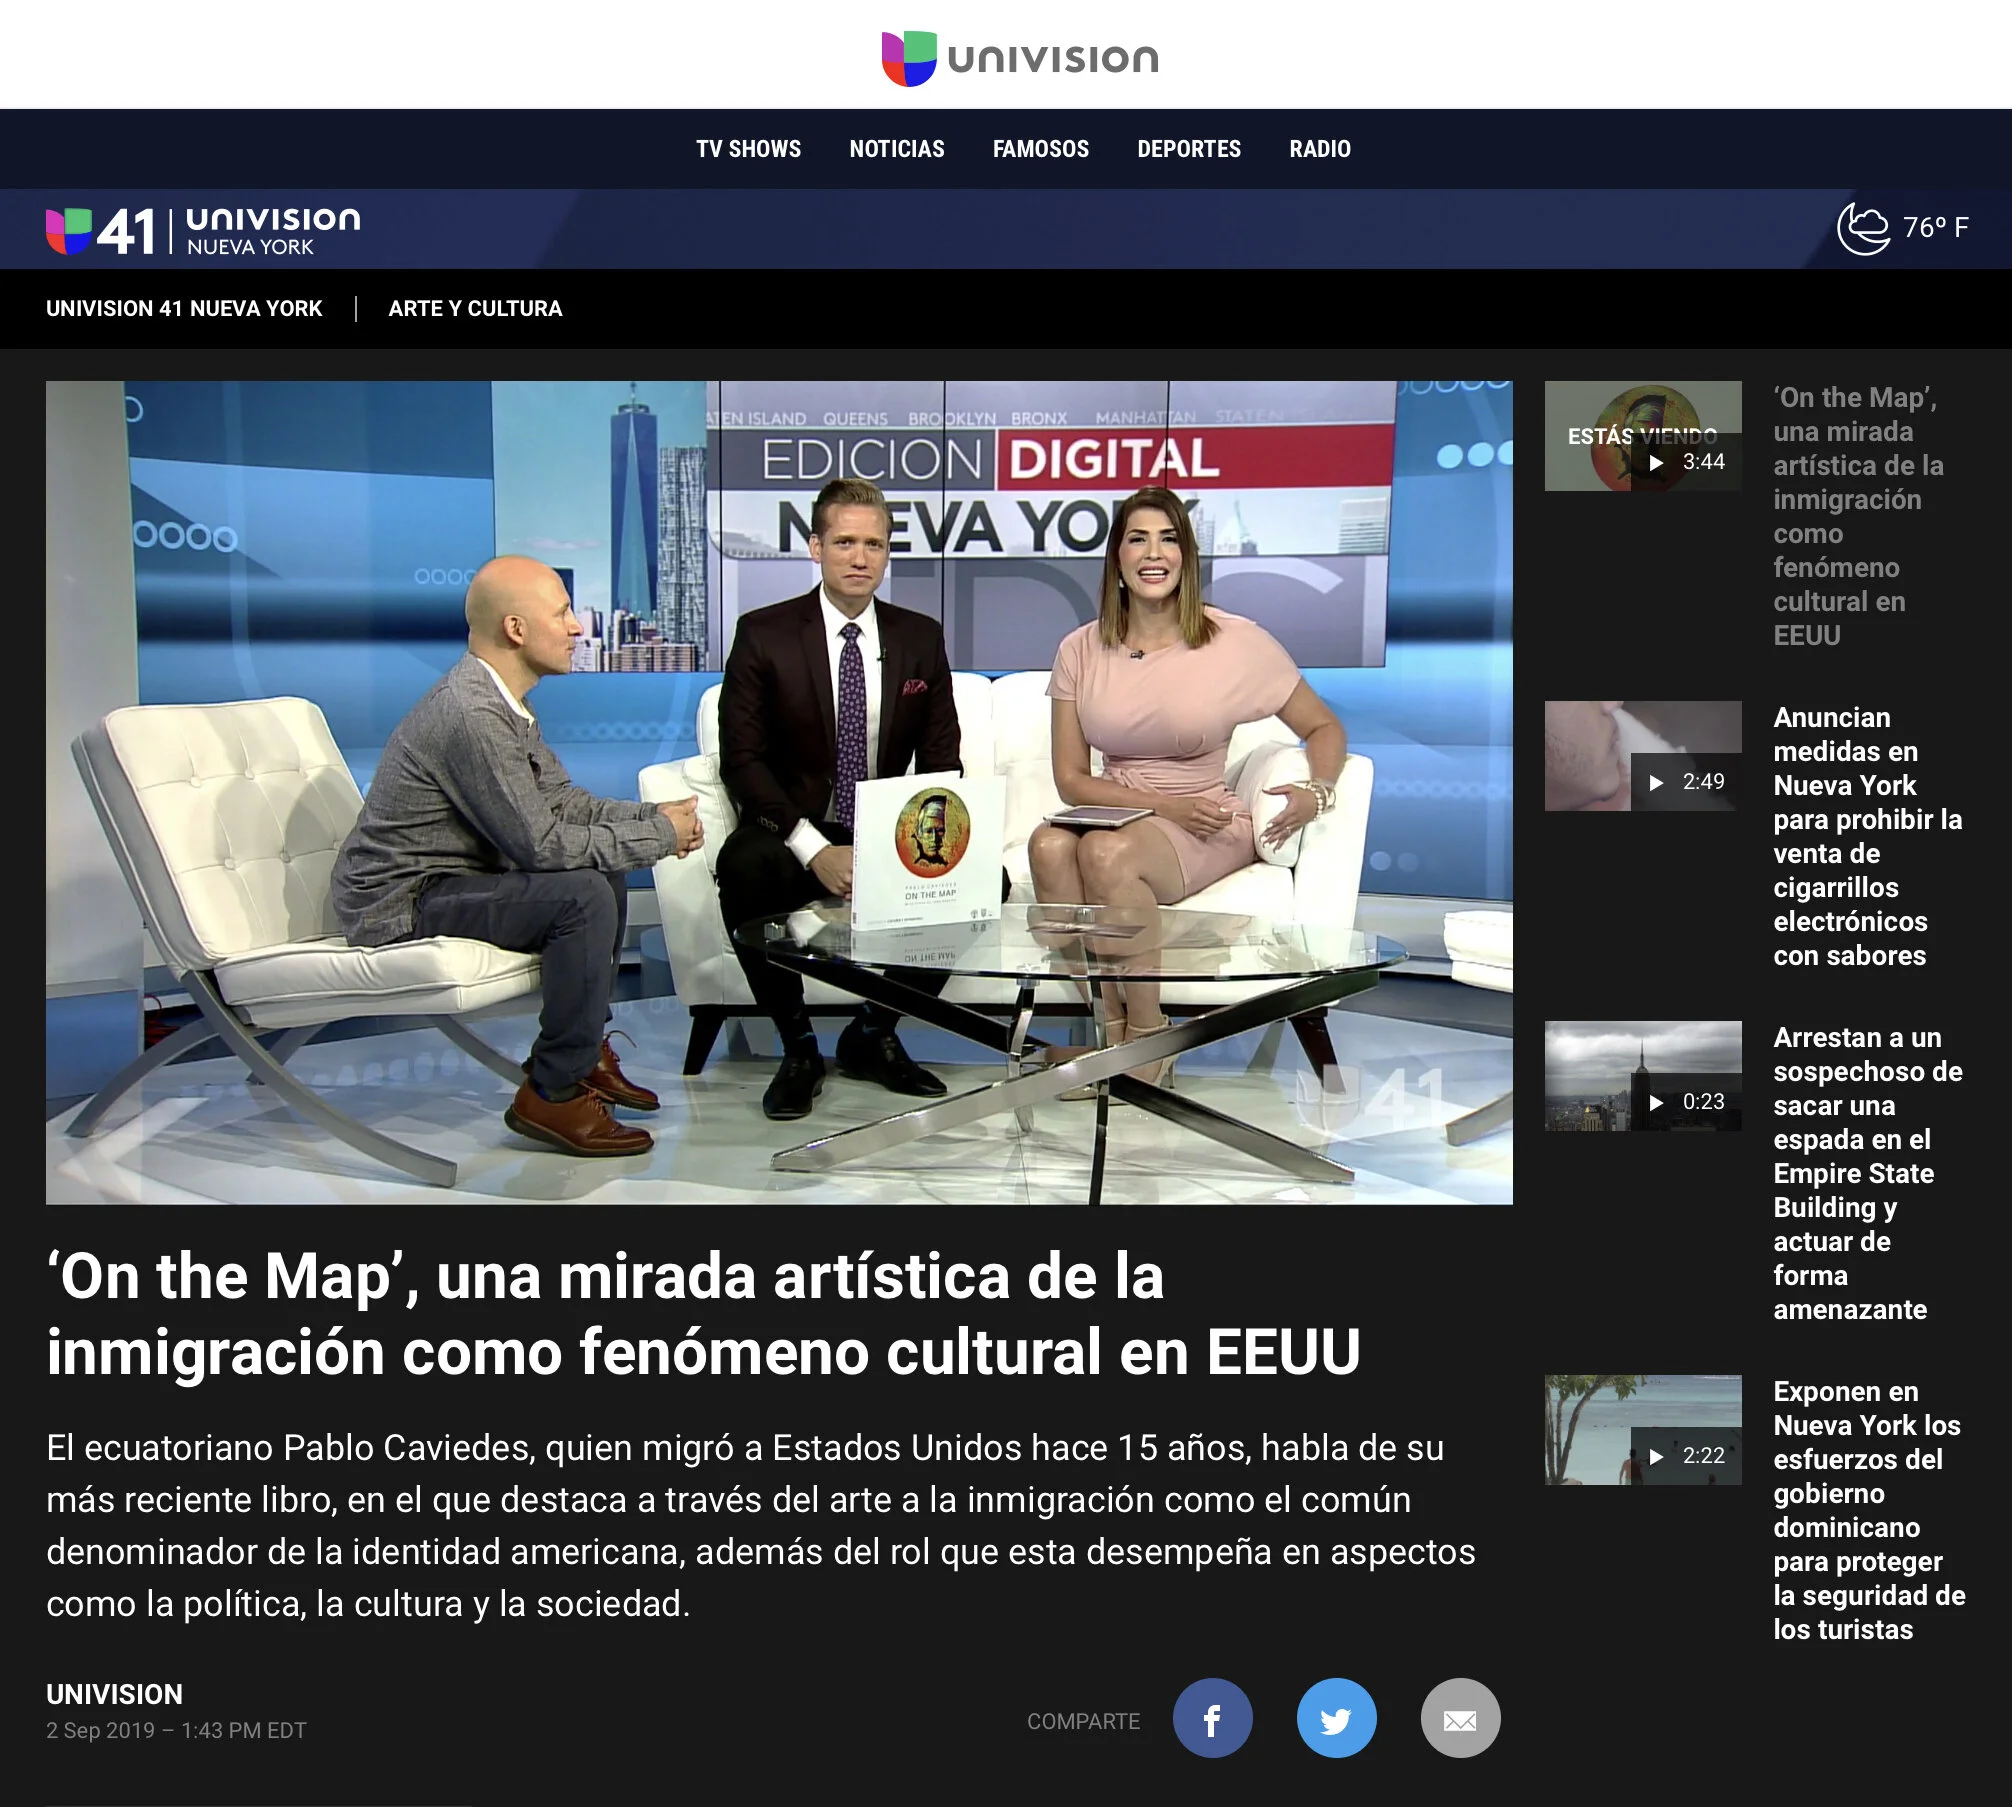This screenshot has height=1807, width=2012.
Task: Open sidebar 'On the Map' headline text
Action: click(1858, 516)
